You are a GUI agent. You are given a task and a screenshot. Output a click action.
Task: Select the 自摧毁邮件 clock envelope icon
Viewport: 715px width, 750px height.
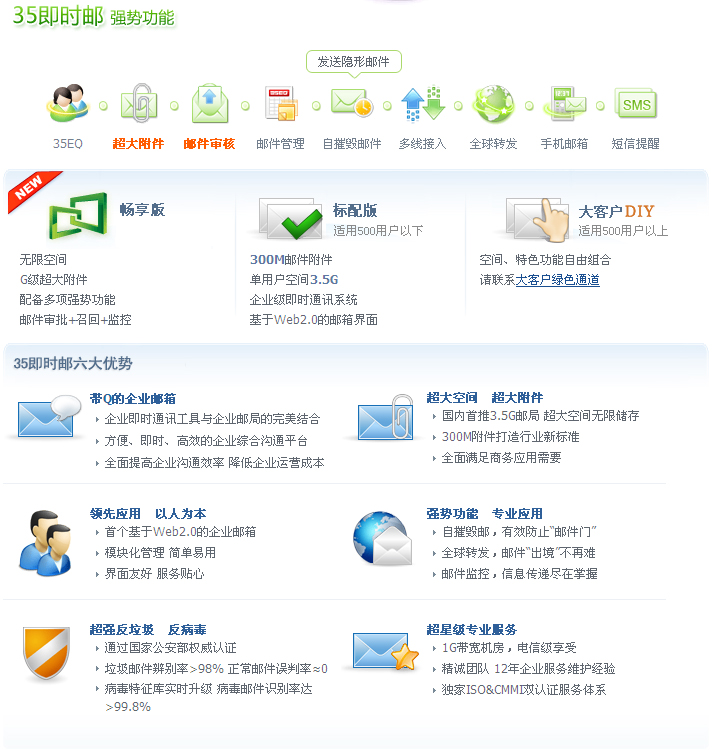tap(352, 102)
